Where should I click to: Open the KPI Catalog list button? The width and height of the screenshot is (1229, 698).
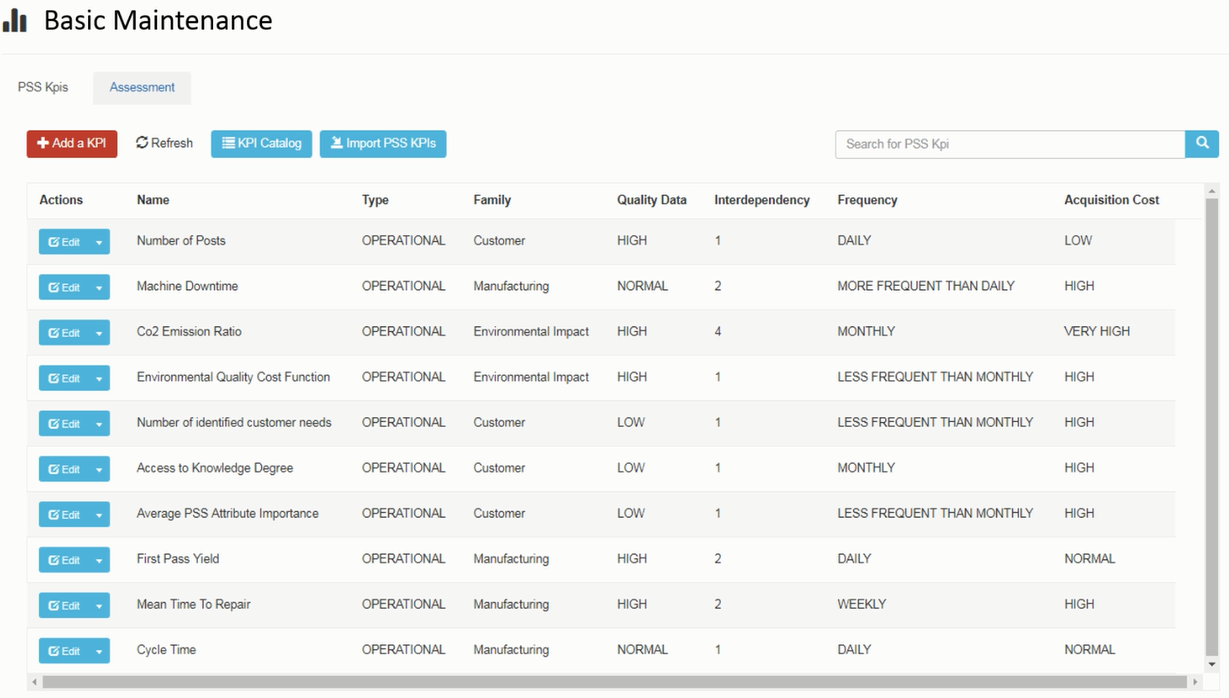coord(261,143)
